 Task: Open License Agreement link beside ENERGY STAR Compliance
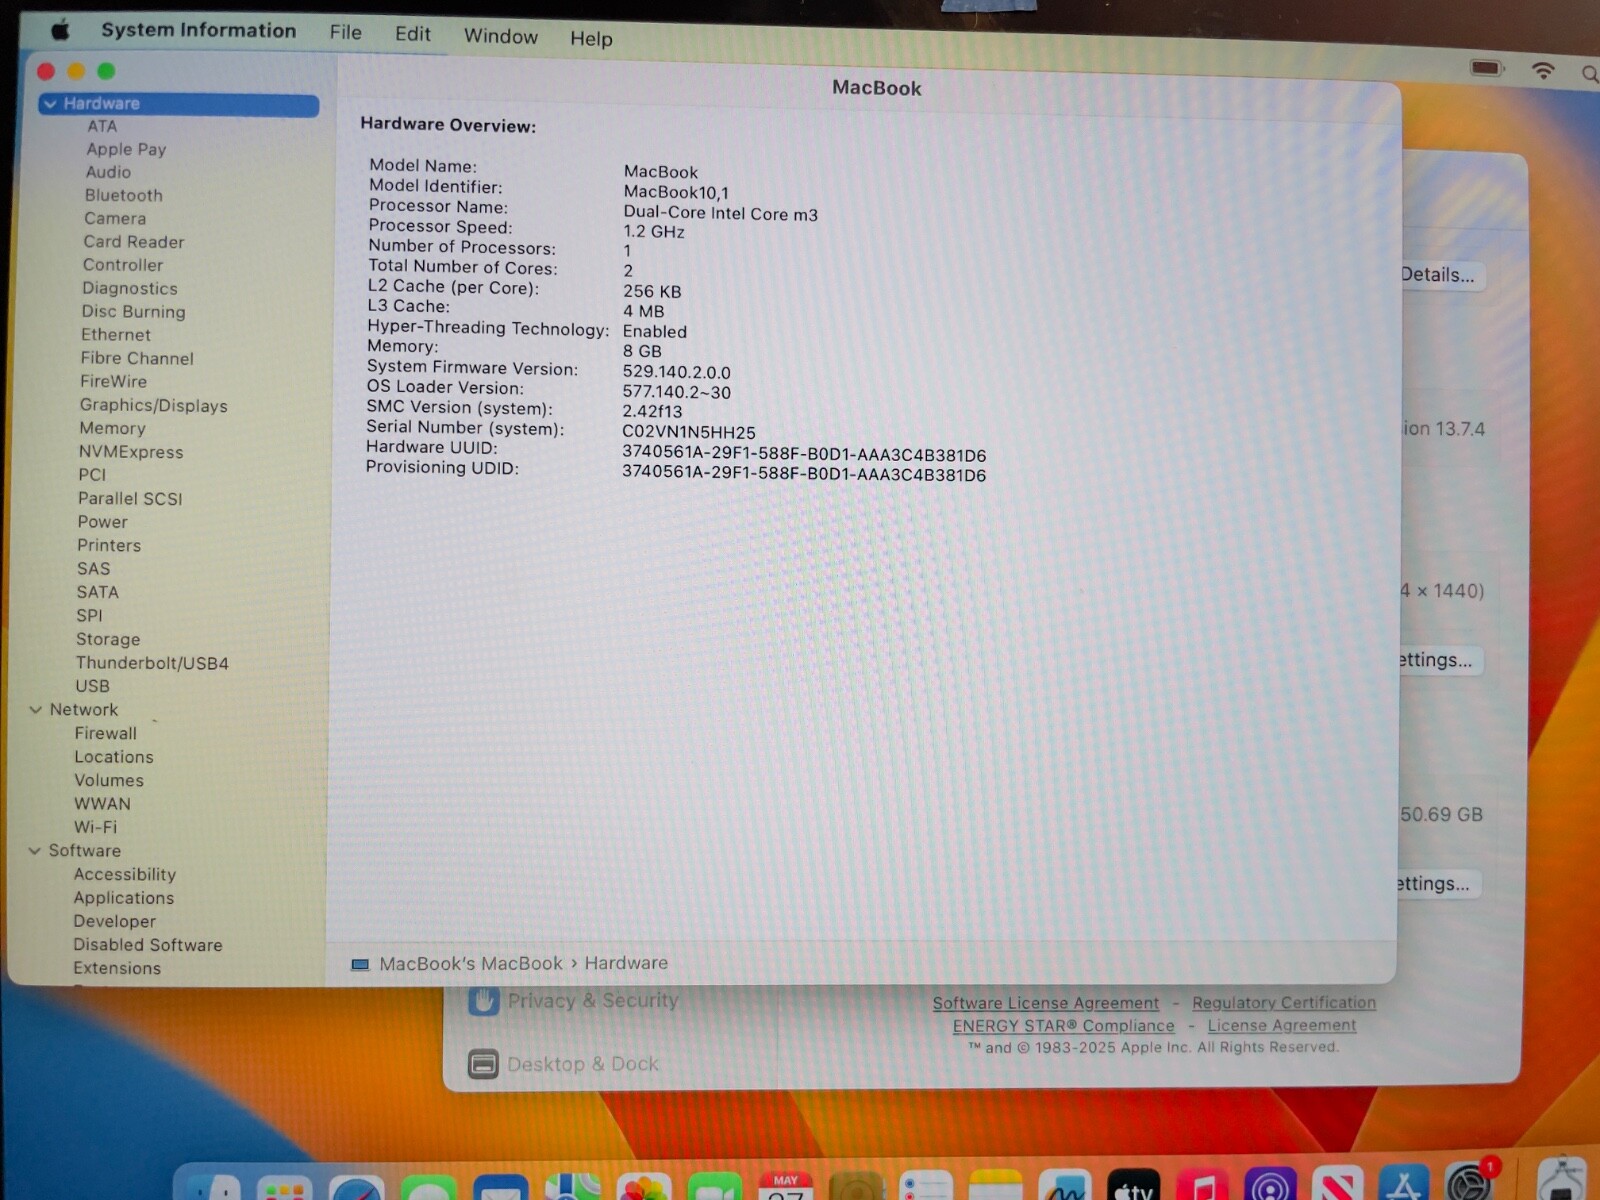[x=1282, y=1025]
